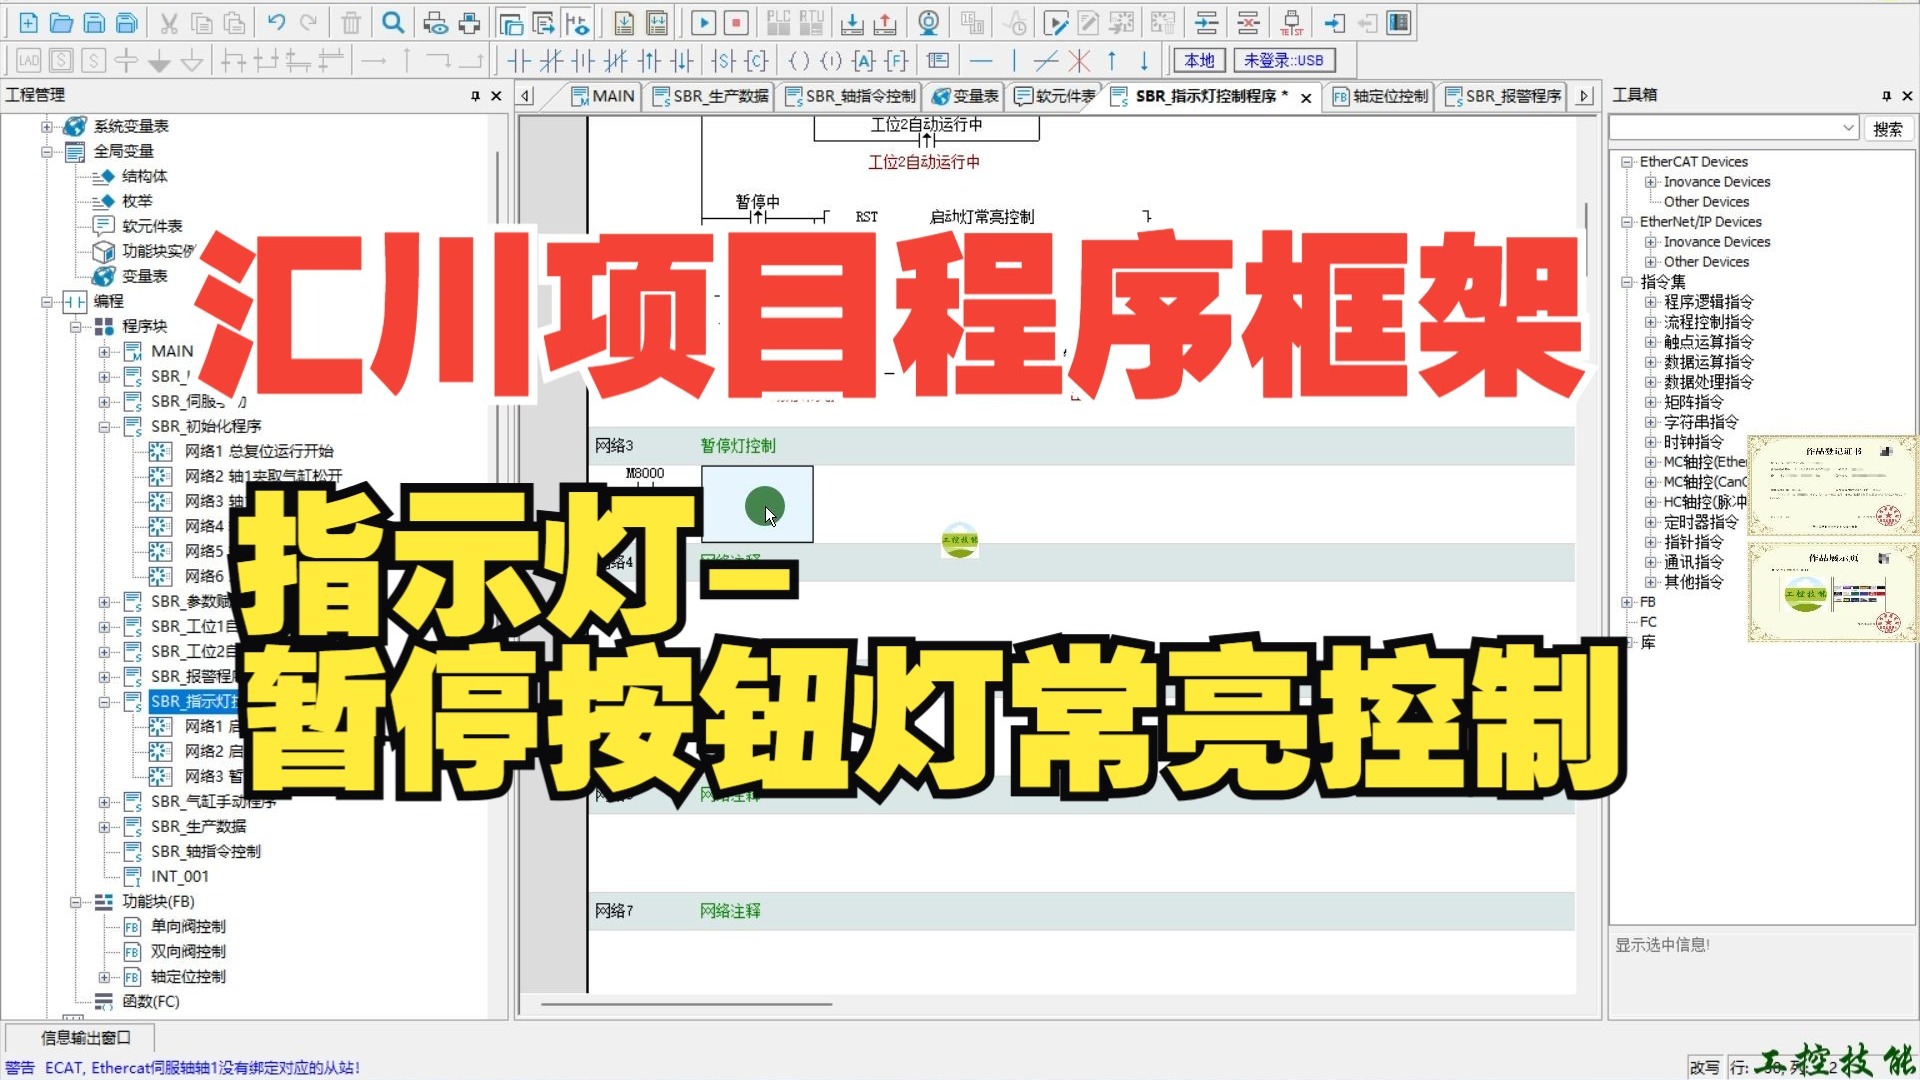Click the Undo arrow icon
This screenshot has height=1080, width=1920.
tap(276, 23)
